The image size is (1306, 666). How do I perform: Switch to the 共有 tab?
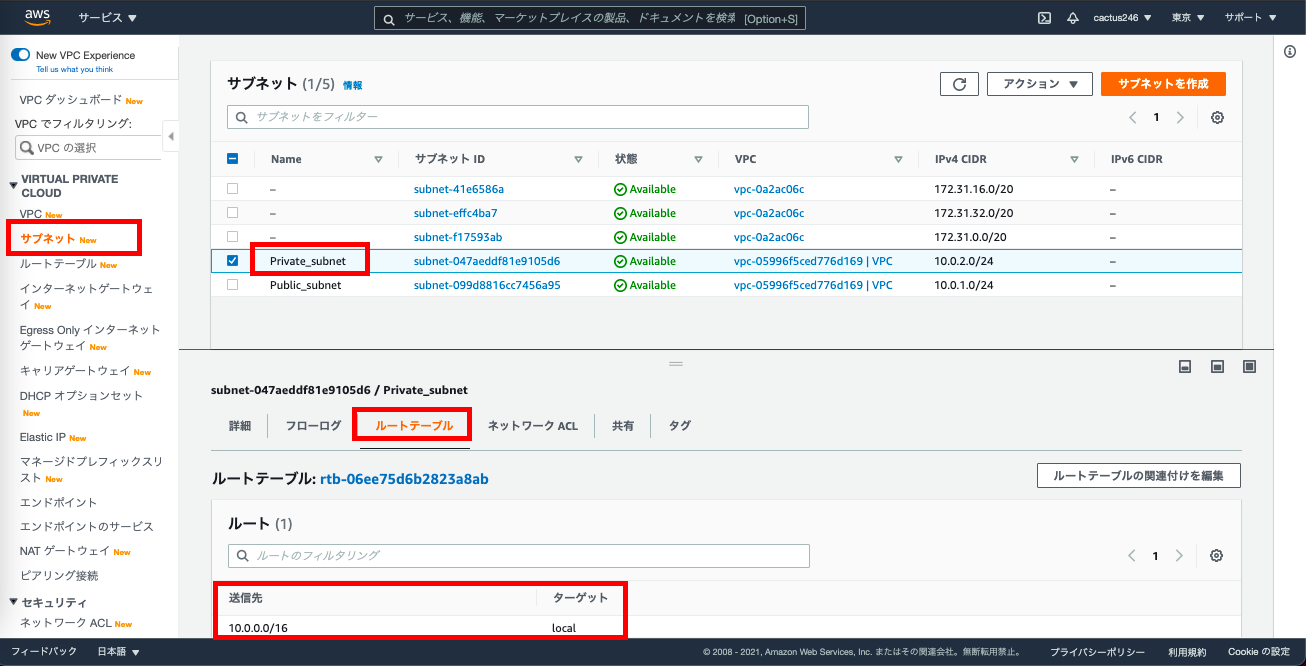pyautogui.click(x=623, y=426)
